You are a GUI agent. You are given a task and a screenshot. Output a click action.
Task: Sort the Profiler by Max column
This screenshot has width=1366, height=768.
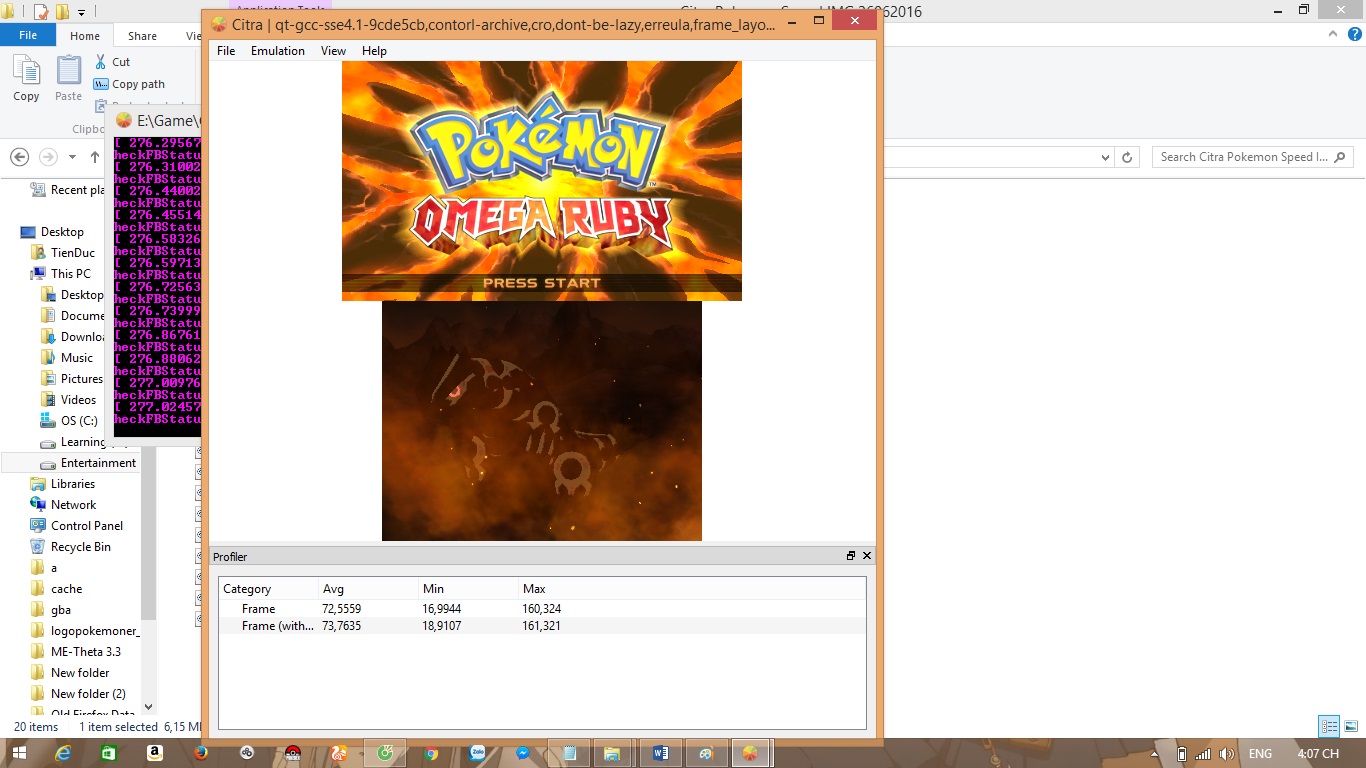692,589
